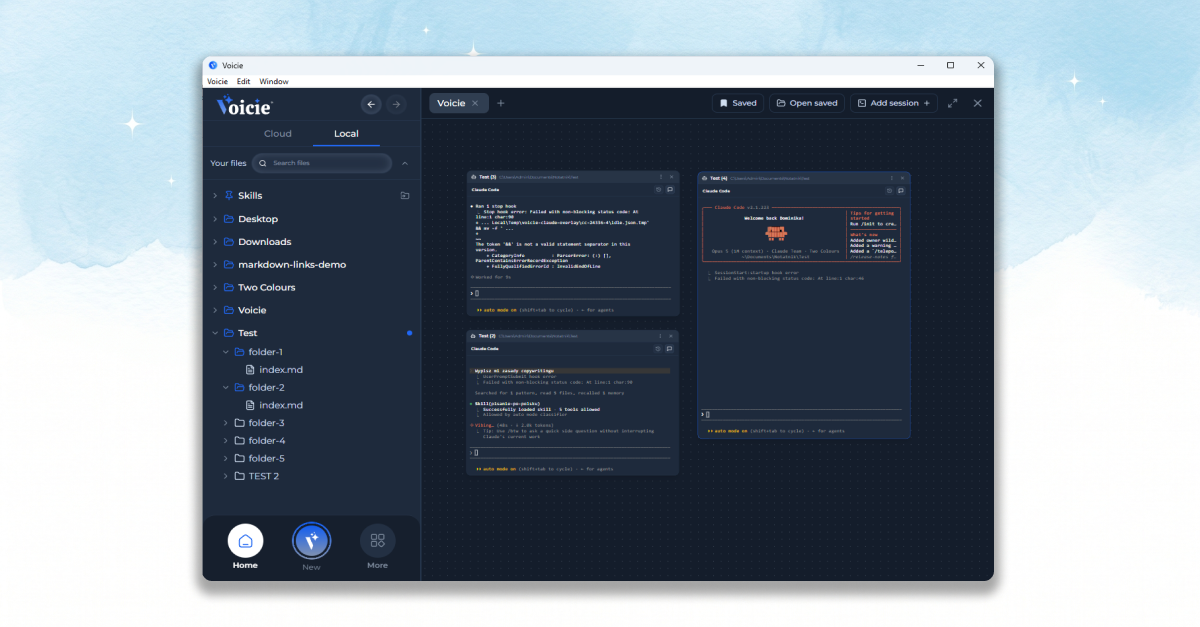Click the Saved button
Screen dimensions: 1200x627
pos(738,103)
